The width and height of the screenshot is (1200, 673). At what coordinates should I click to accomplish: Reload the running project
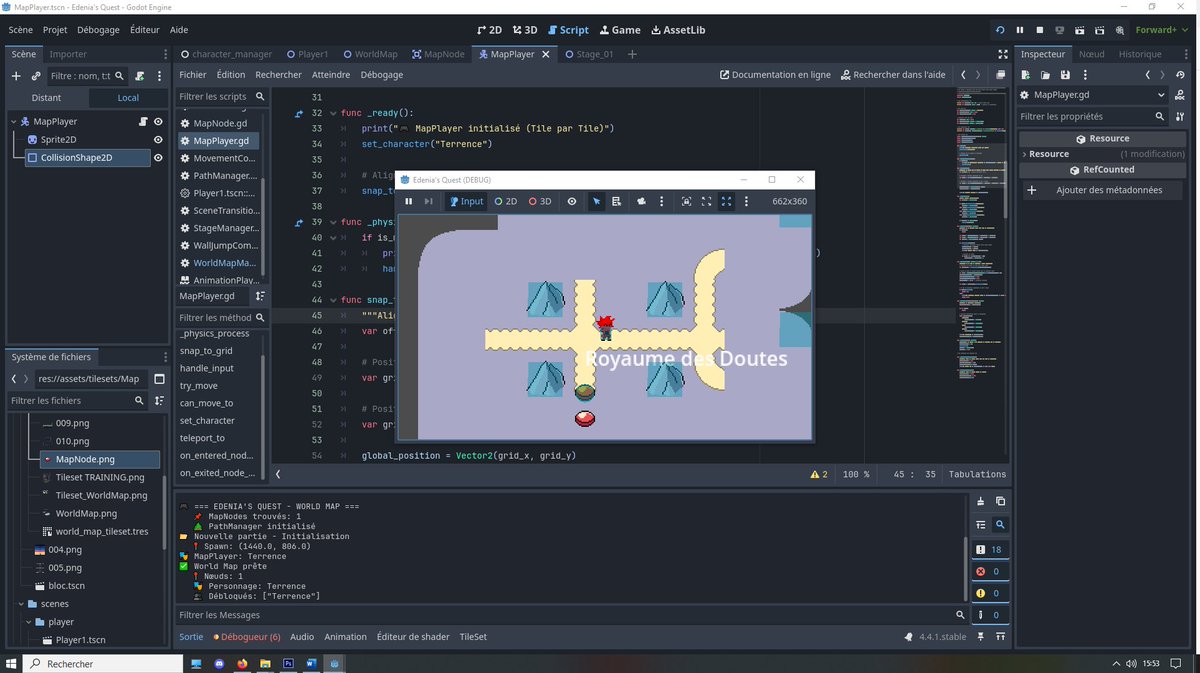coord(1000,30)
